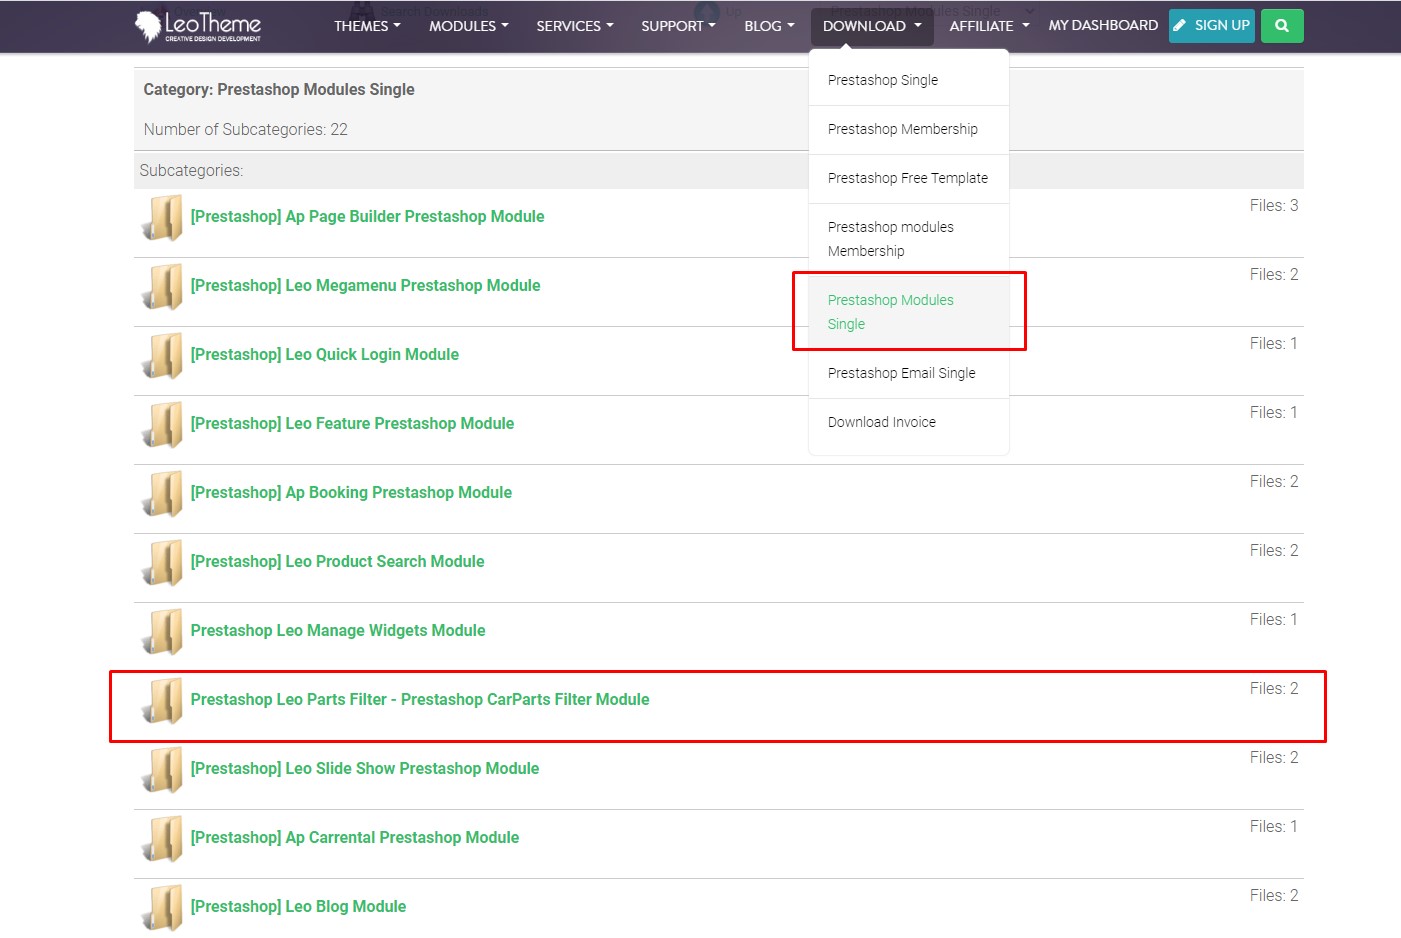Go to MY DASHBOARD
The width and height of the screenshot is (1401, 938).
[1102, 25]
